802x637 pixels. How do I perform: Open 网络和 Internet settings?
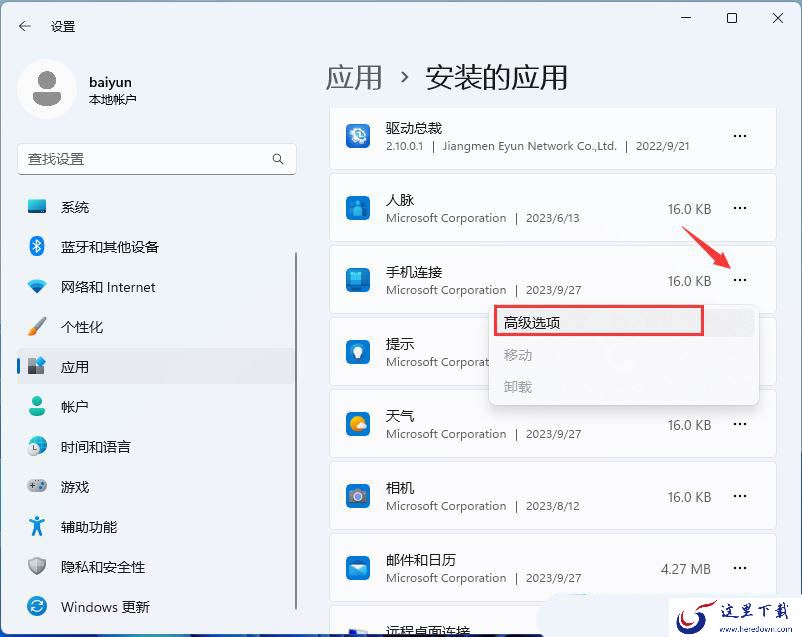(157, 287)
